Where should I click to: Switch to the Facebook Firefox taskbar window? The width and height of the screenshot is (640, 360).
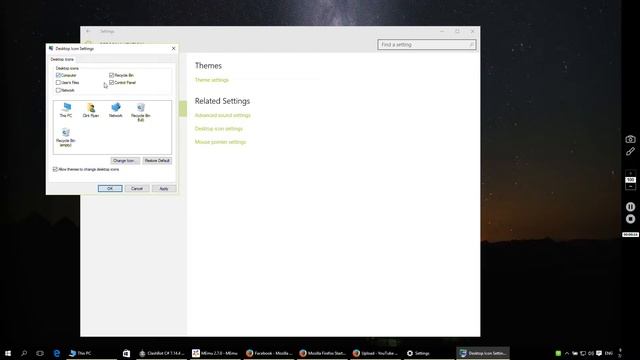(269, 353)
